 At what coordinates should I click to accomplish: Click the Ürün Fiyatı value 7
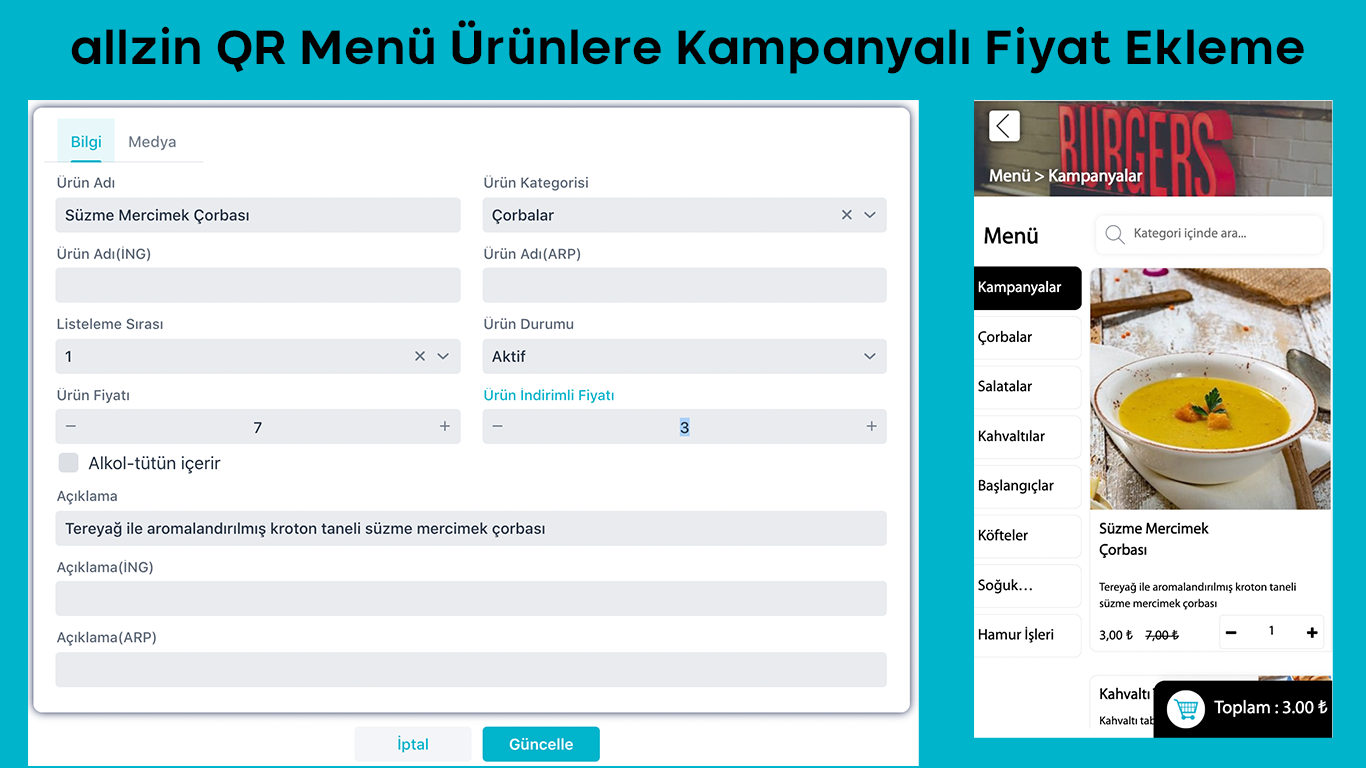(258, 427)
